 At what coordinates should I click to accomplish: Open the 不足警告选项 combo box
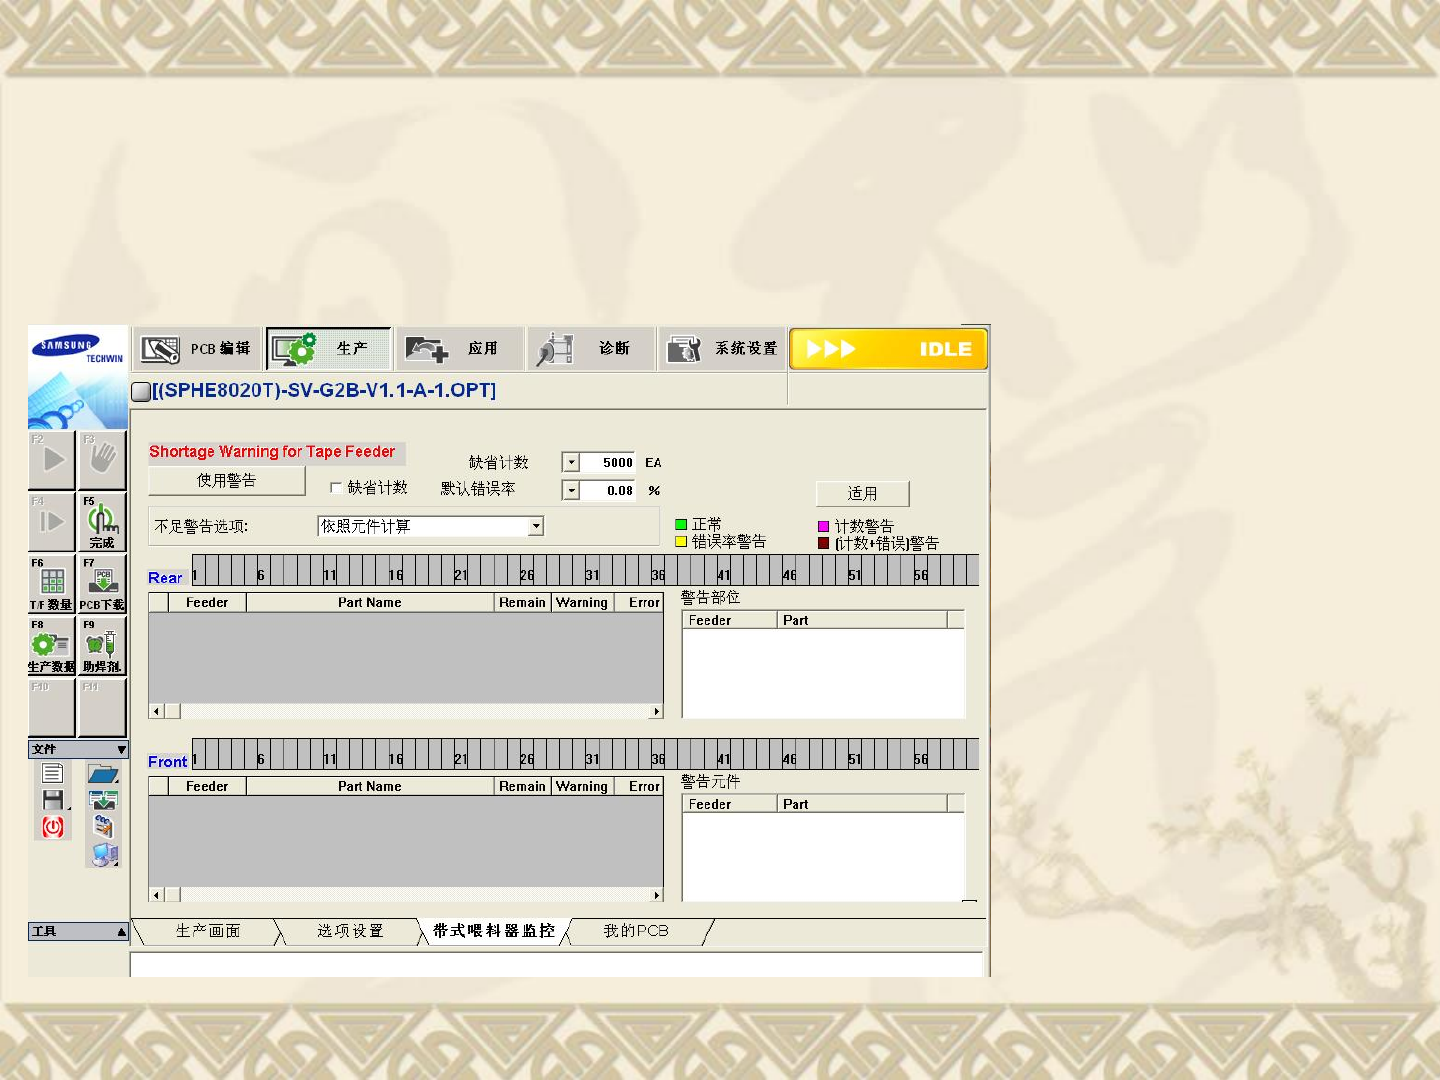[430, 526]
